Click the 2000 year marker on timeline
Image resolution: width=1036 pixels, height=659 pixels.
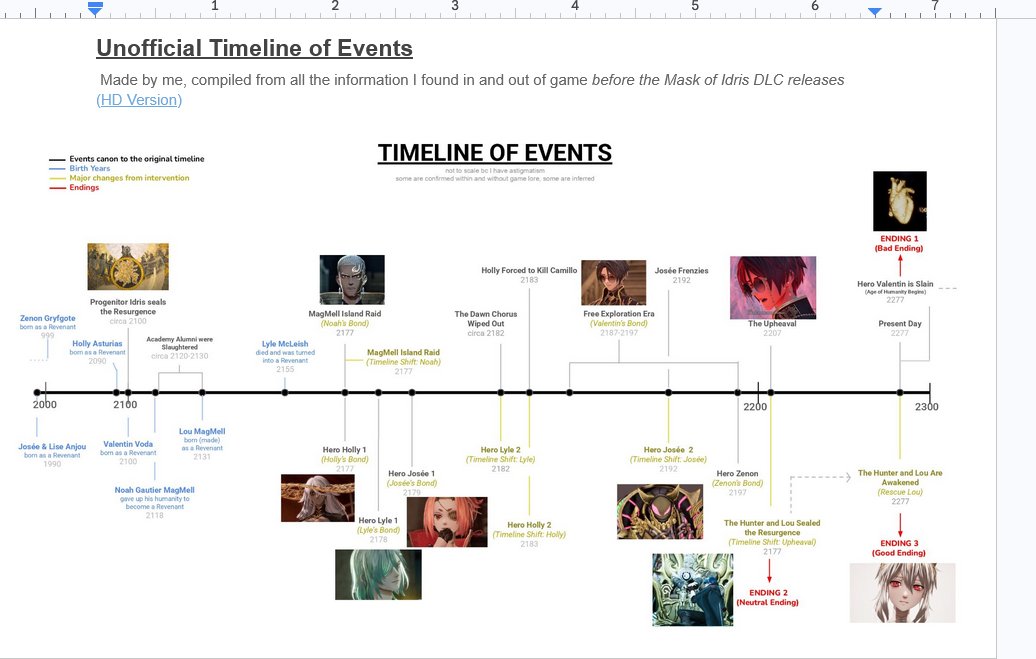tap(45, 405)
